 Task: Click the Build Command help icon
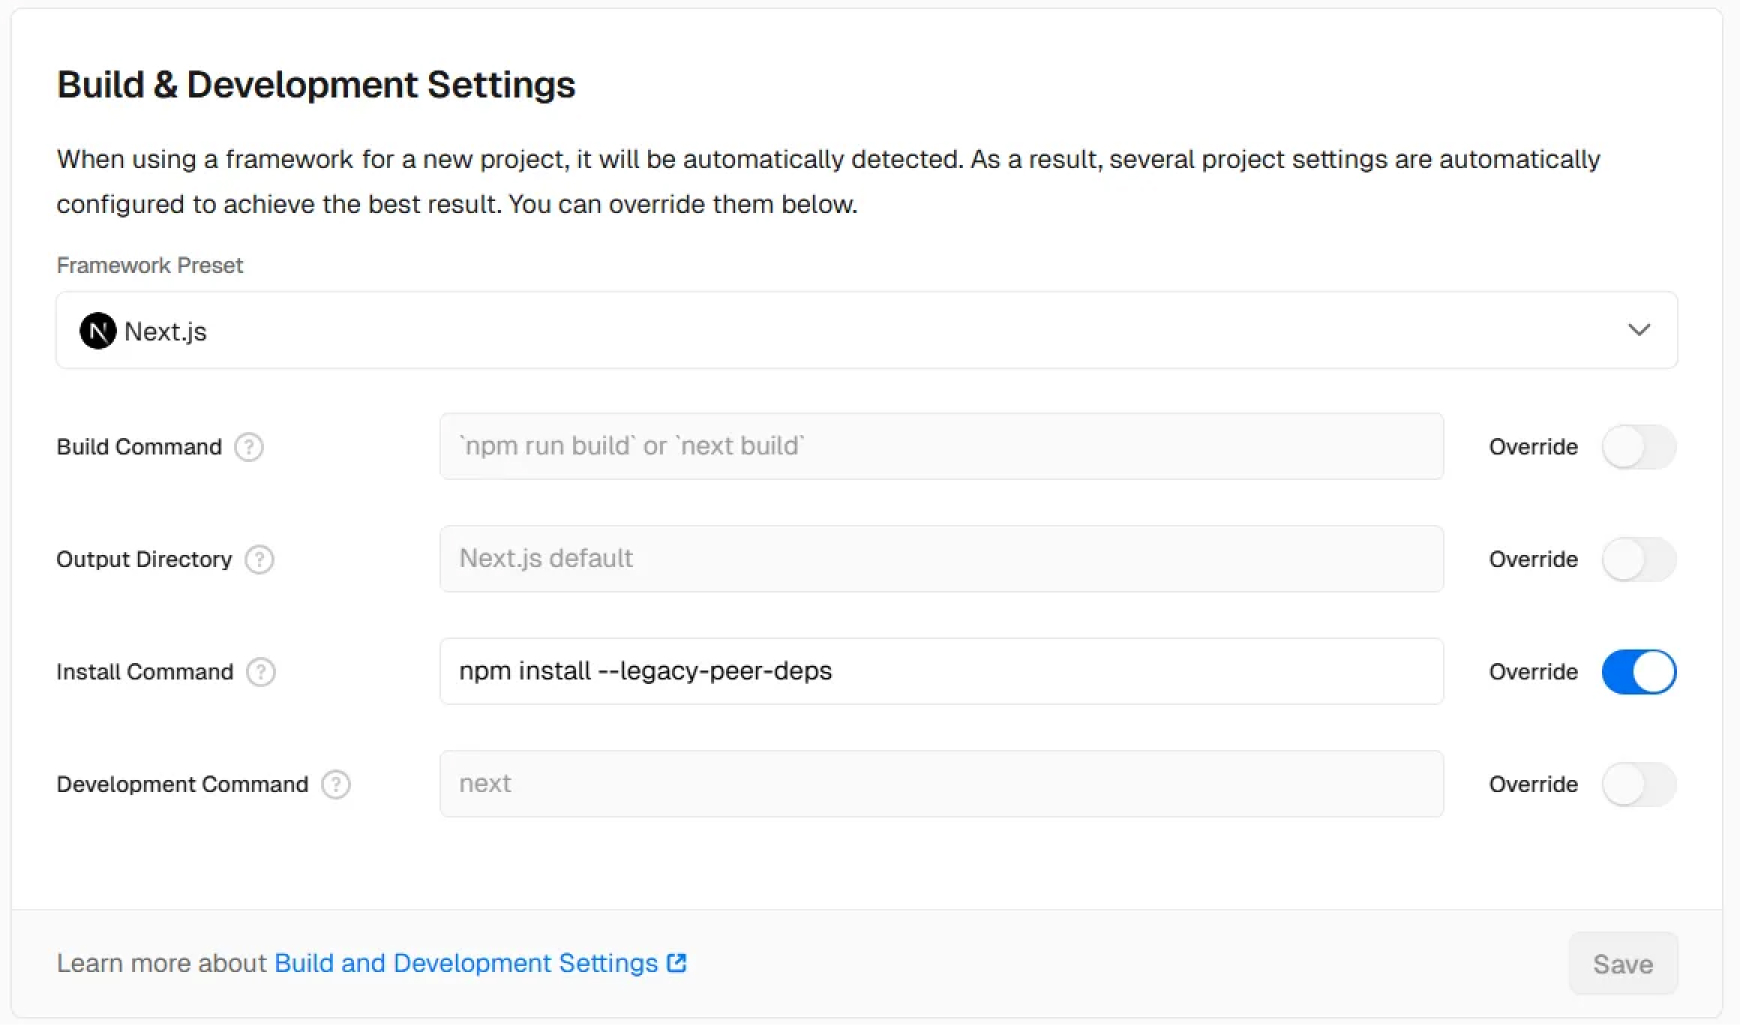coord(249,447)
